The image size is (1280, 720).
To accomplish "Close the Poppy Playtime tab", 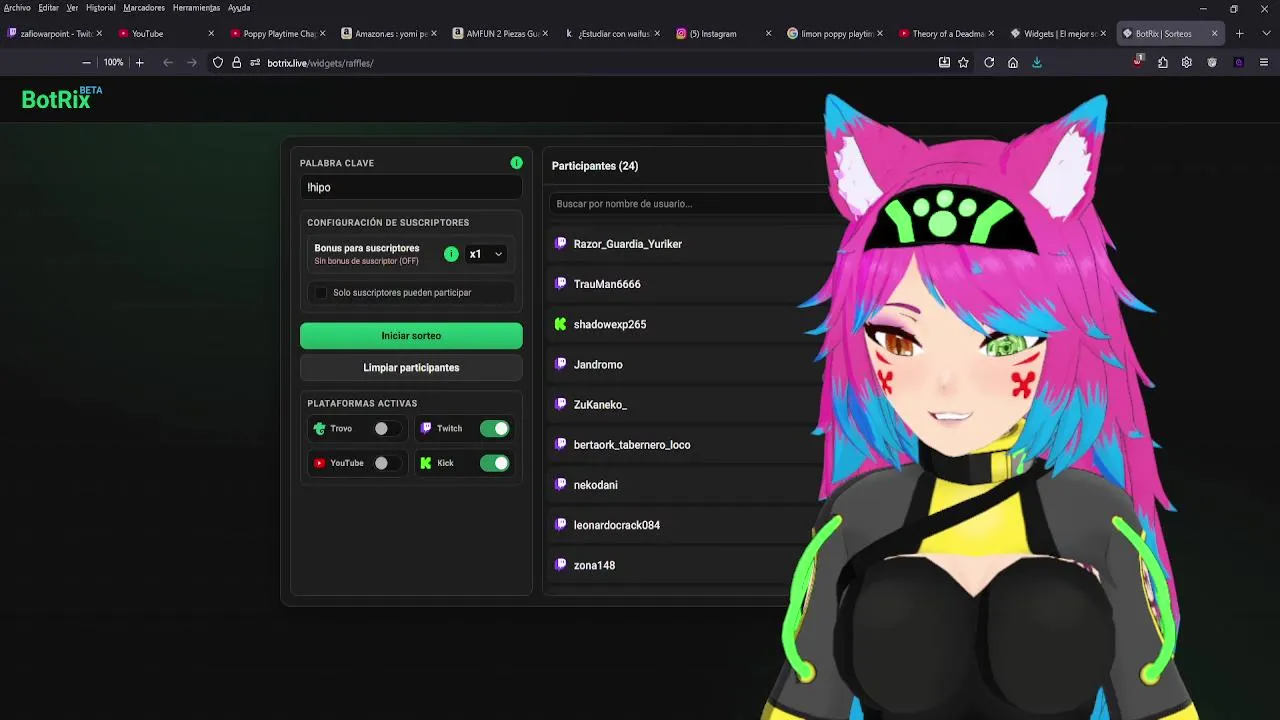I will (x=322, y=33).
